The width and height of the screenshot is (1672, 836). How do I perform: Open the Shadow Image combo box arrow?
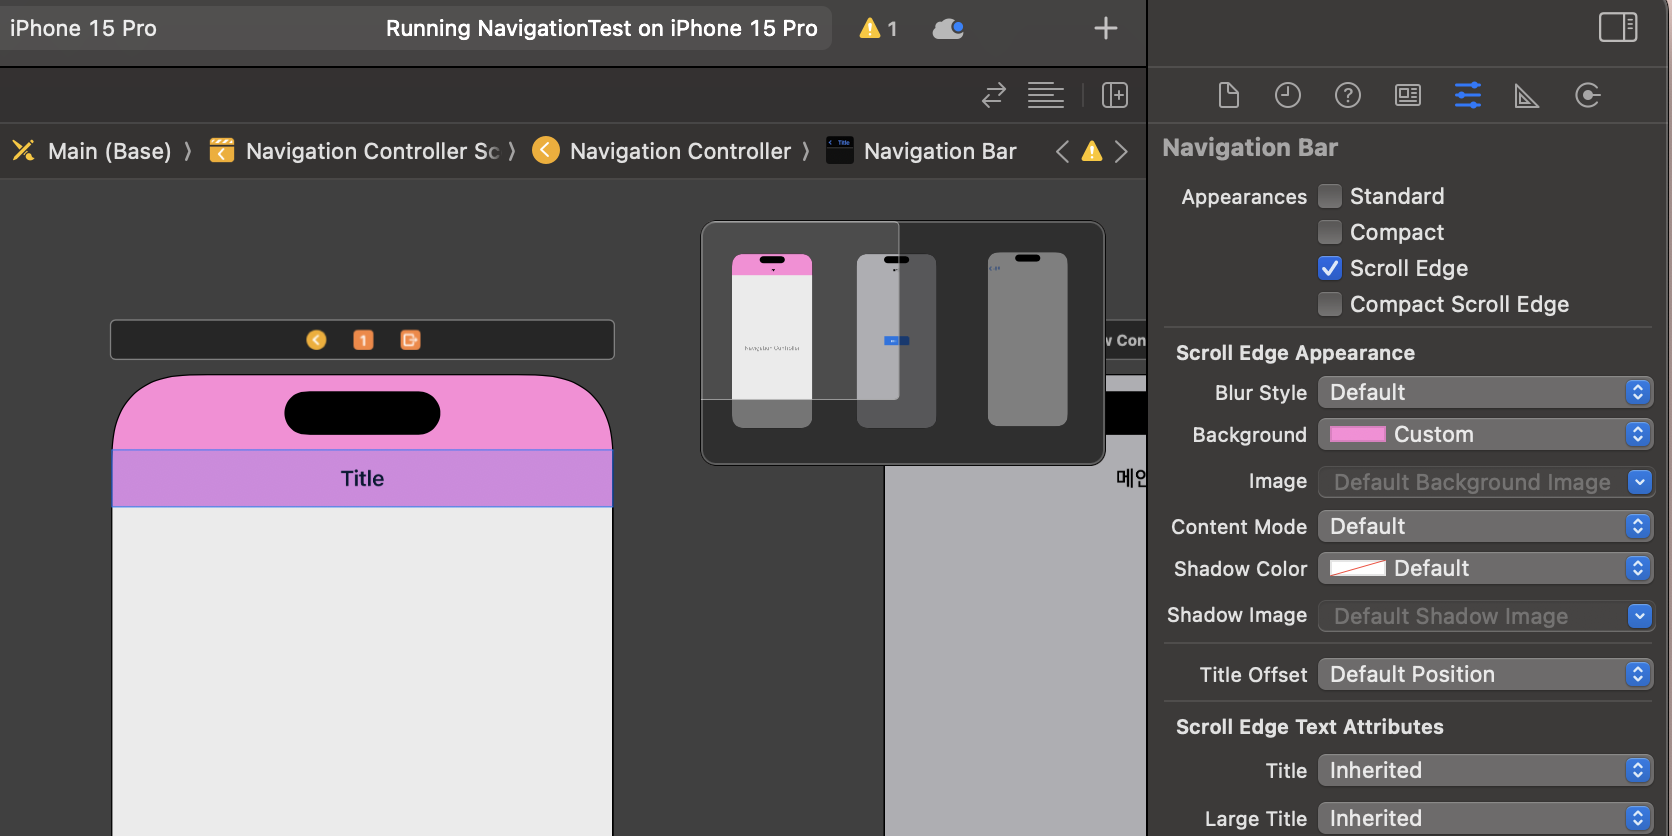(x=1640, y=616)
